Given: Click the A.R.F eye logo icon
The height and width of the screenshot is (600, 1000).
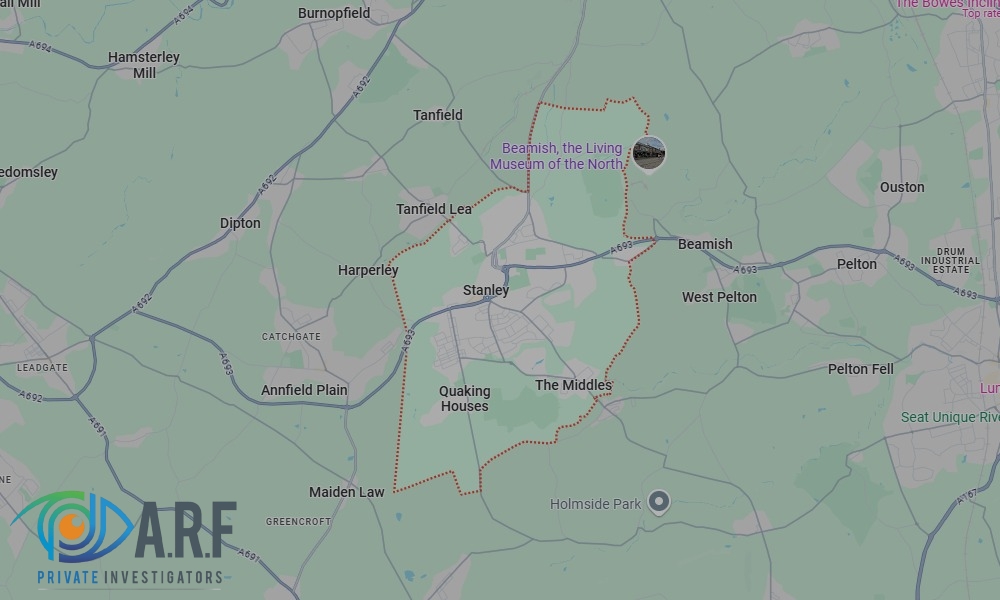Looking at the screenshot, I should 73,526.
